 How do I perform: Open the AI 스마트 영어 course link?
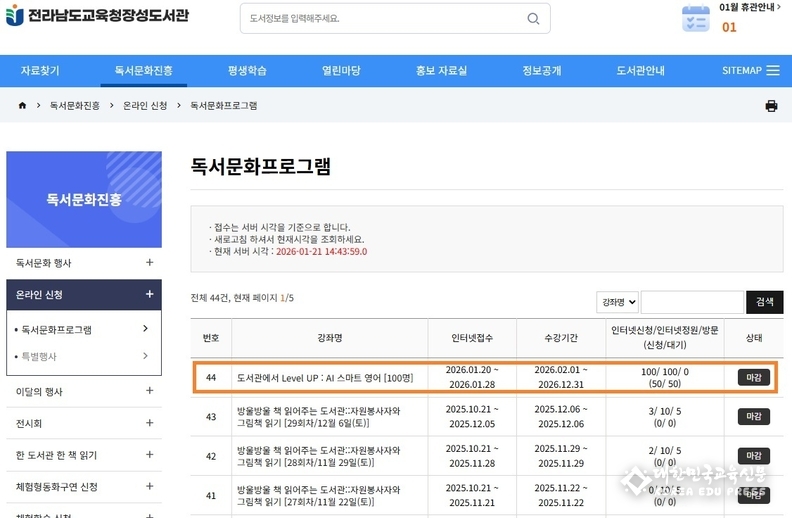click(325, 377)
